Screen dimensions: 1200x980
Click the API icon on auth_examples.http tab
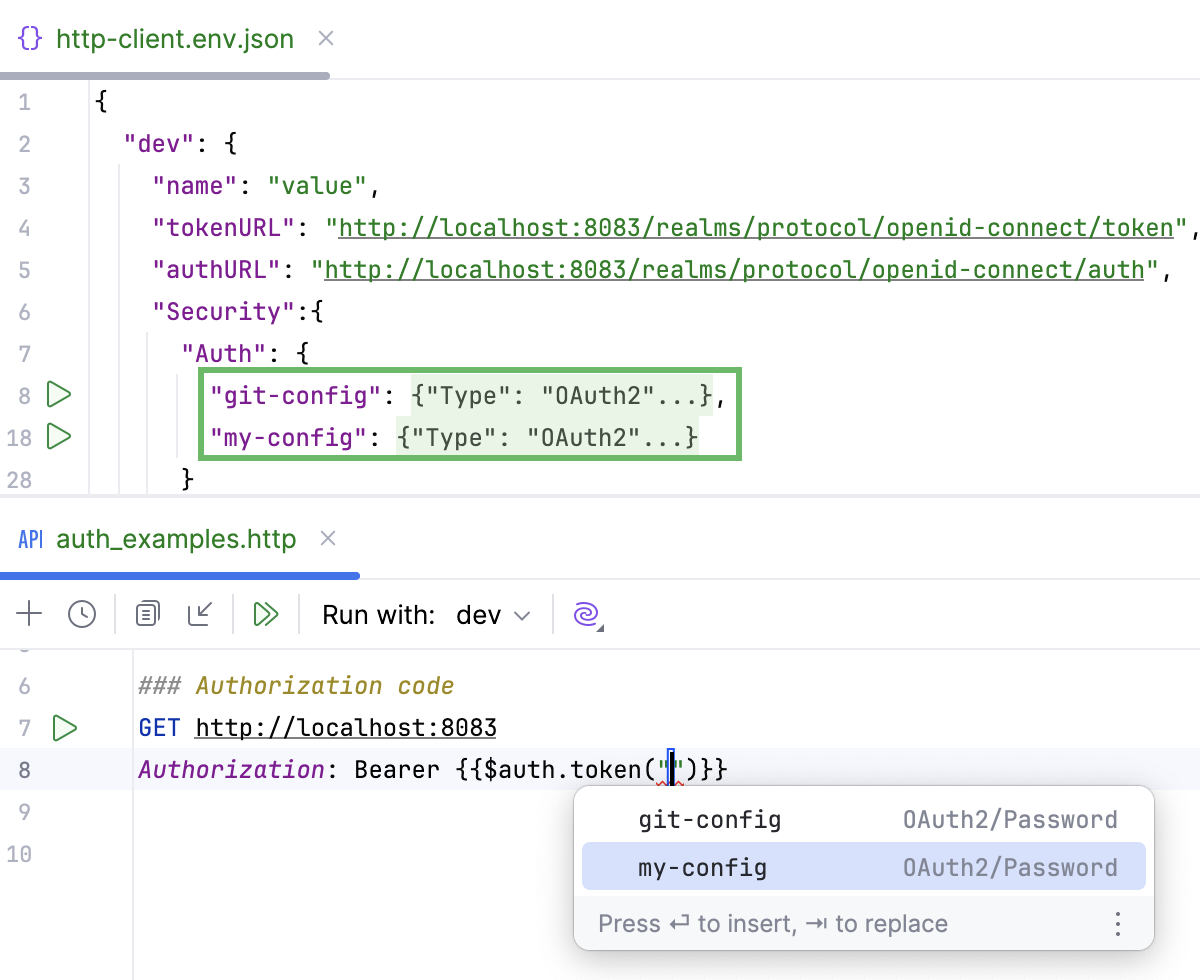[x=29, y=539]
